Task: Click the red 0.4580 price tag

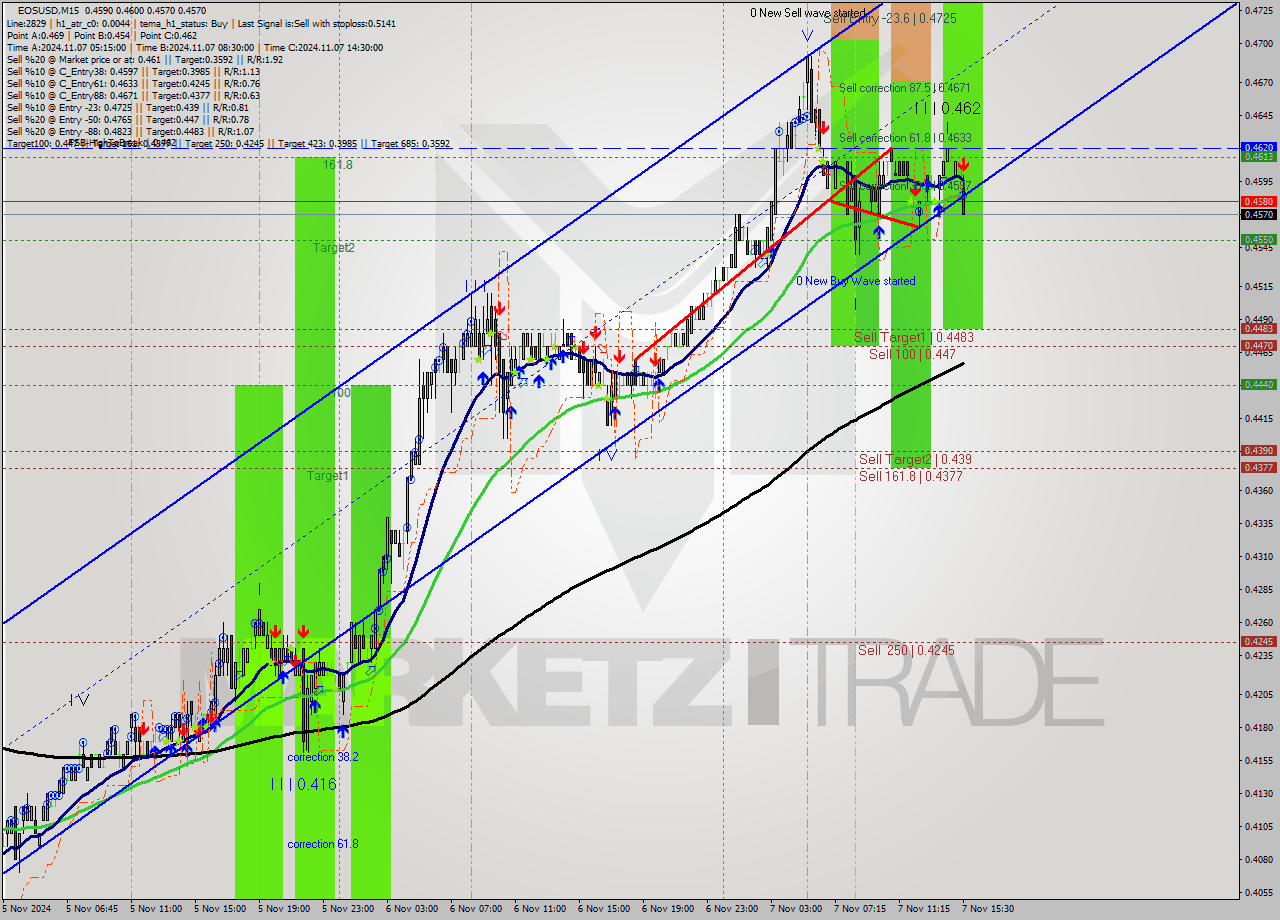Action: 1257,201
